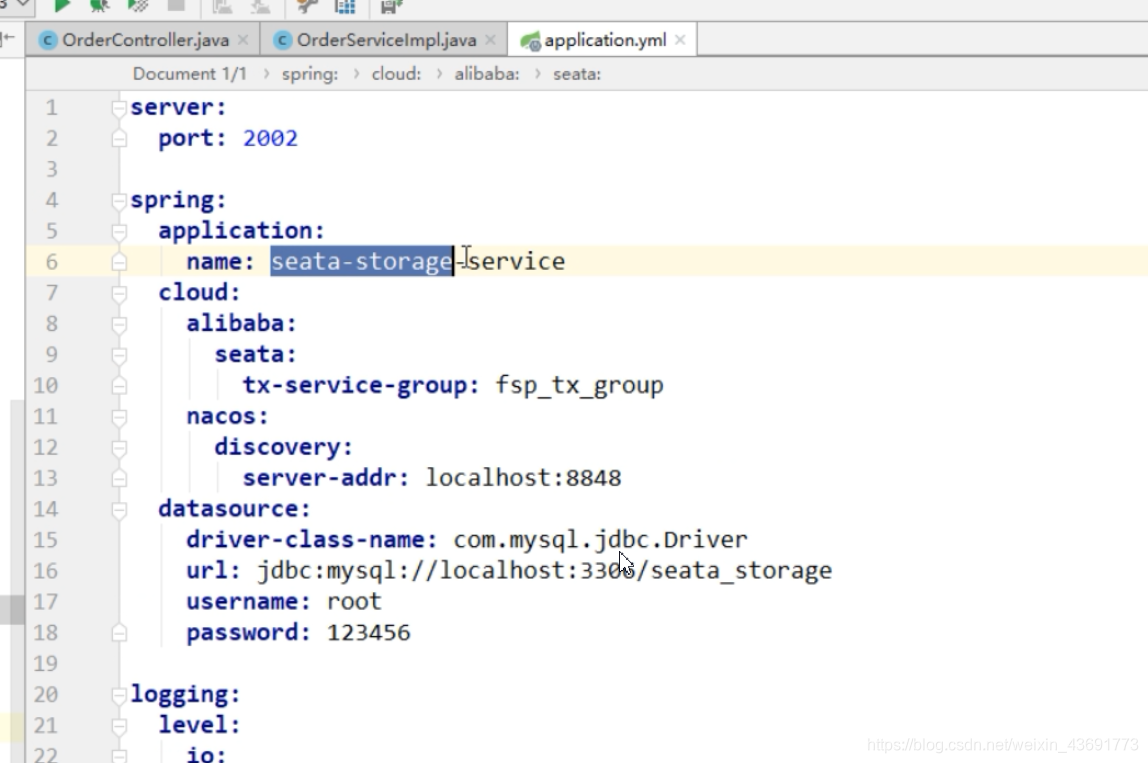This screenshot has height=763, width=1148.
Task: Click 'com.mysql.jdbc.Driver' value
Action: point(600,540)
